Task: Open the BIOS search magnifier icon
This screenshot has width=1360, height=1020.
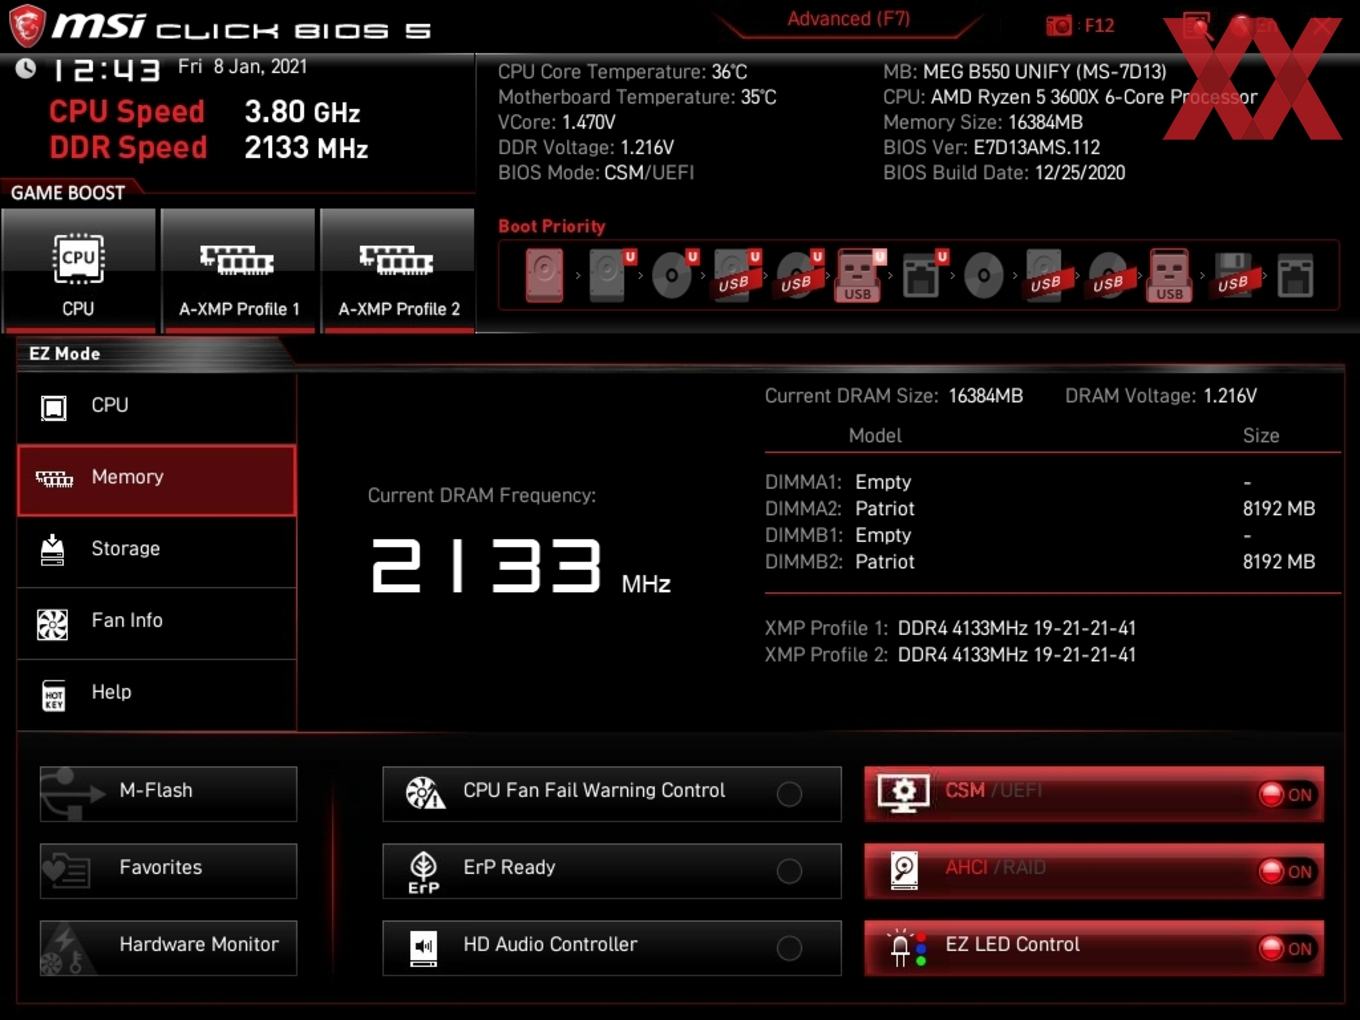Action: [x=1197, y=26]
